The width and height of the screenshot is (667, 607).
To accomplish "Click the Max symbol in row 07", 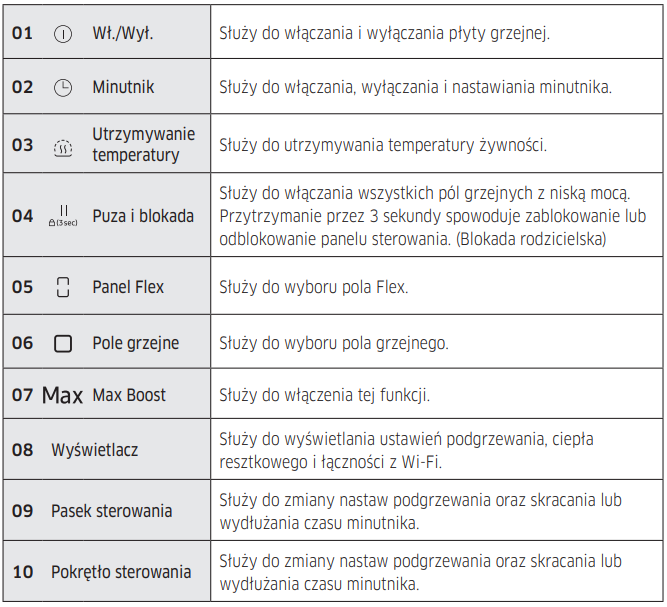I will coord(62,396).
